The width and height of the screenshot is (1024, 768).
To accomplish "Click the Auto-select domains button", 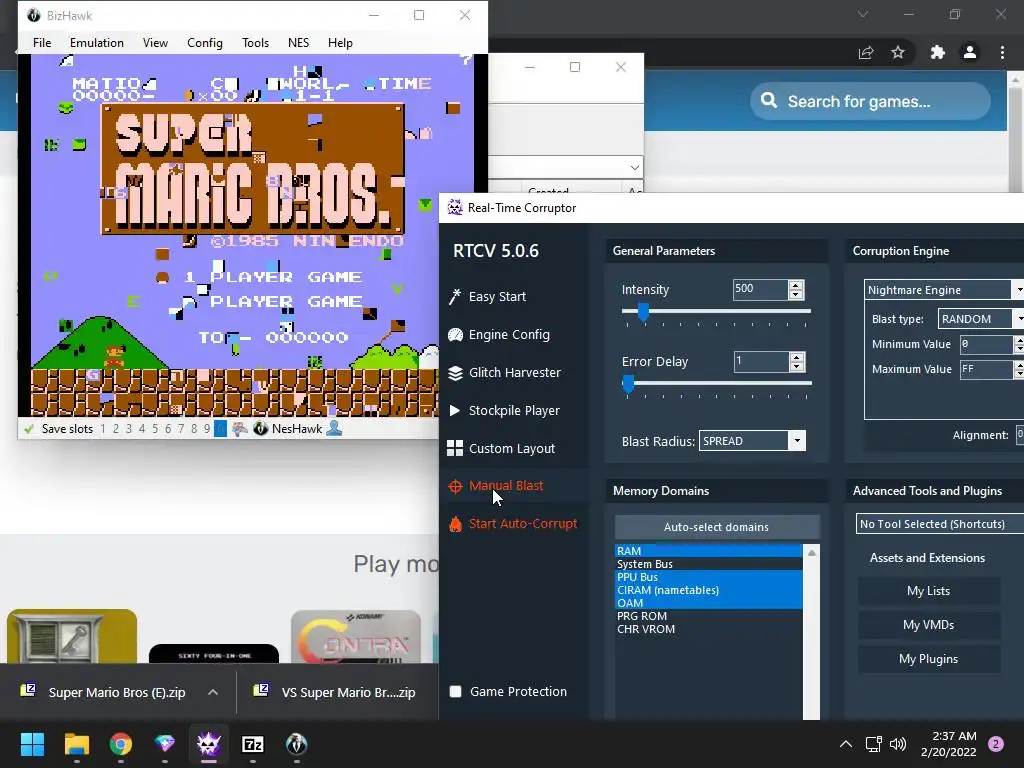I will 716,526.
